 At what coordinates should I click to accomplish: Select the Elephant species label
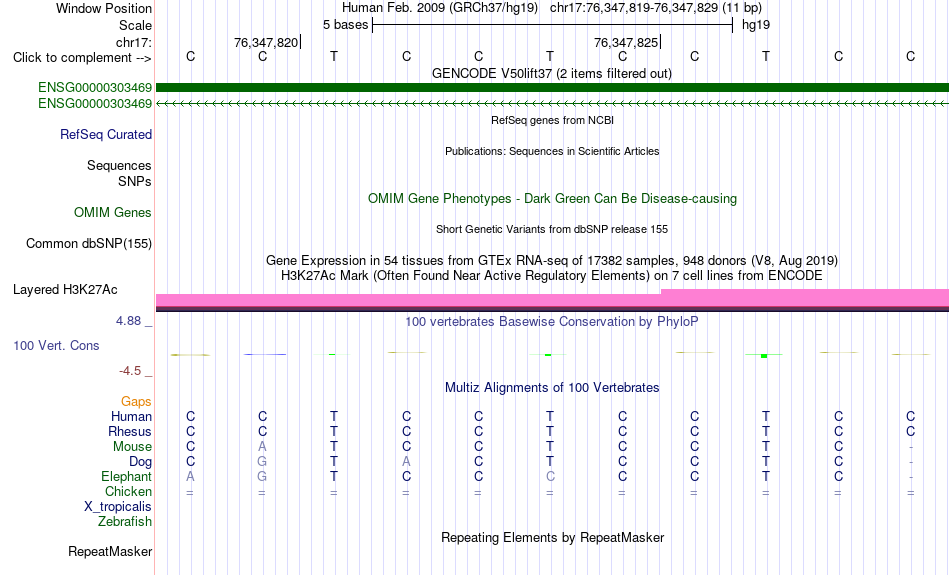126,476
